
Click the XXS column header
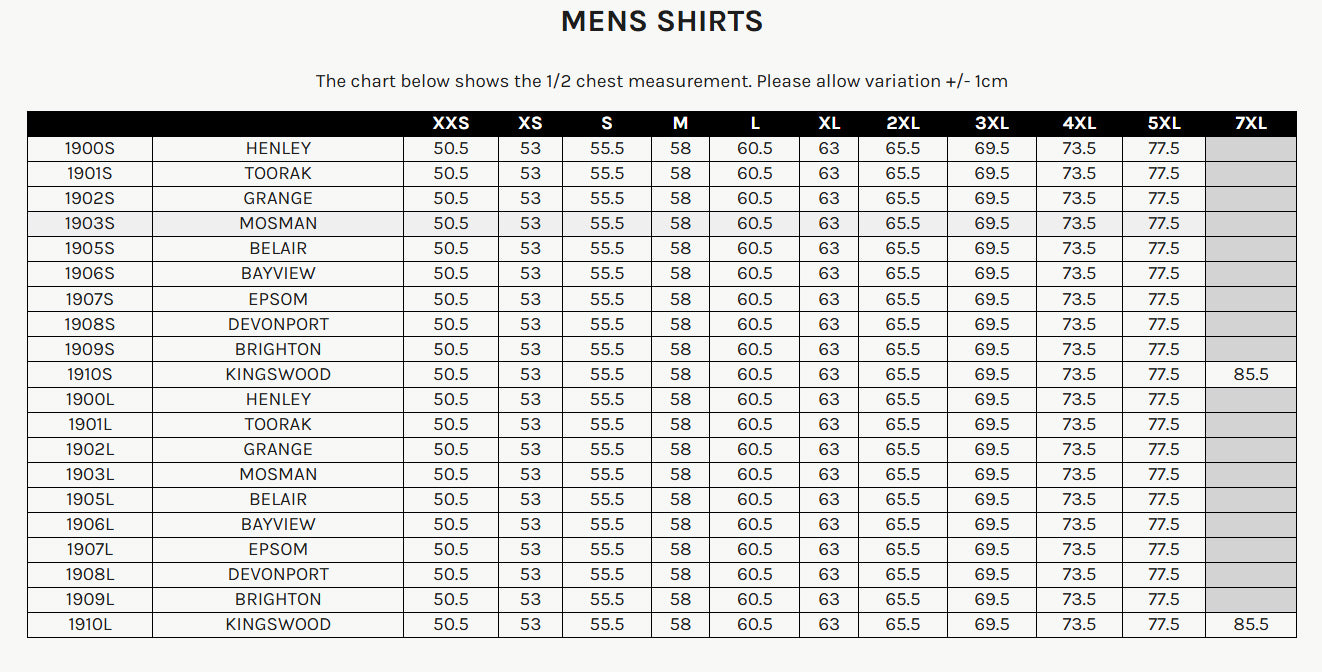tap(450, 123)
